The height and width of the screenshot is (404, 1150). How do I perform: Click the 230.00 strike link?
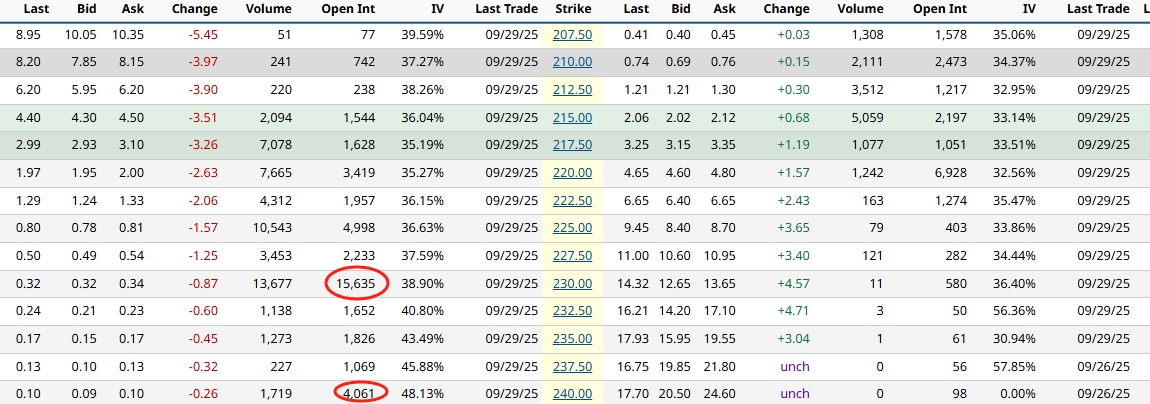click(x=572, y=284)
